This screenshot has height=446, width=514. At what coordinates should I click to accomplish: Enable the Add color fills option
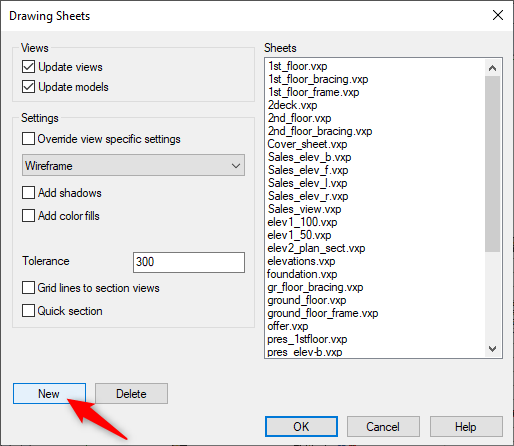[28, 216]
